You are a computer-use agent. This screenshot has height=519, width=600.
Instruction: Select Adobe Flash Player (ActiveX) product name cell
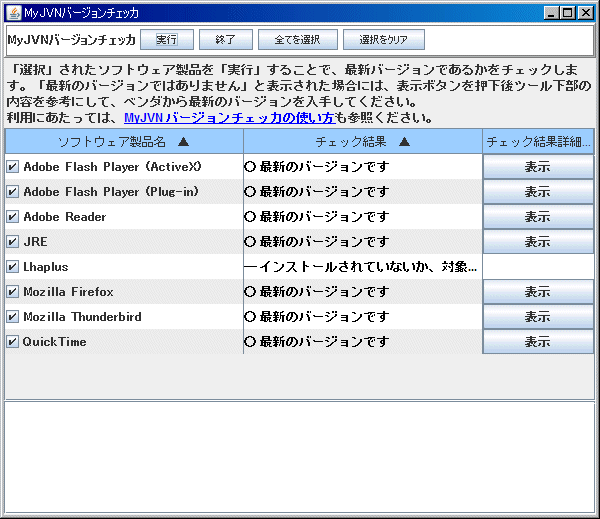point(124,166)
